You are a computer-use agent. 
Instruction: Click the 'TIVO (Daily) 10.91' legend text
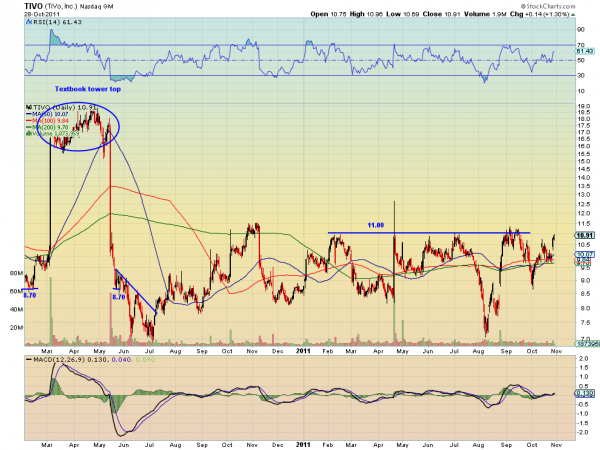click(x=65, y=108)
